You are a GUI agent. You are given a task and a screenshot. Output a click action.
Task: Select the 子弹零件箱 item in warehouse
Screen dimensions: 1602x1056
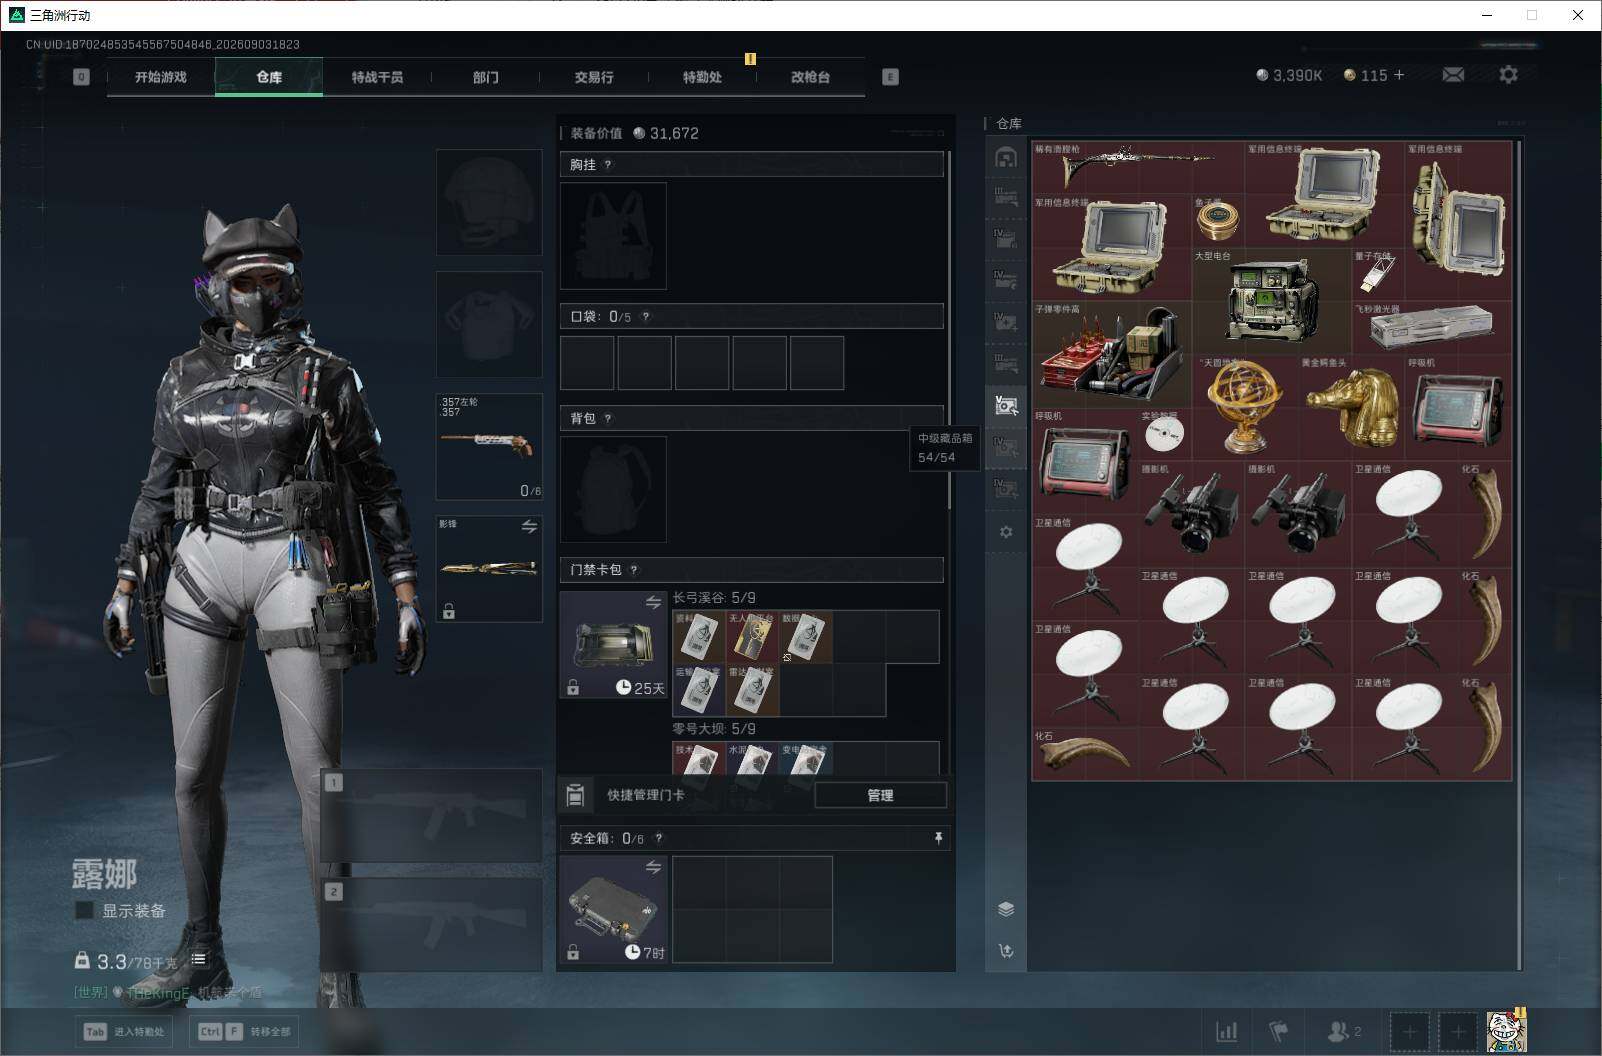(x=1111, y=354)
